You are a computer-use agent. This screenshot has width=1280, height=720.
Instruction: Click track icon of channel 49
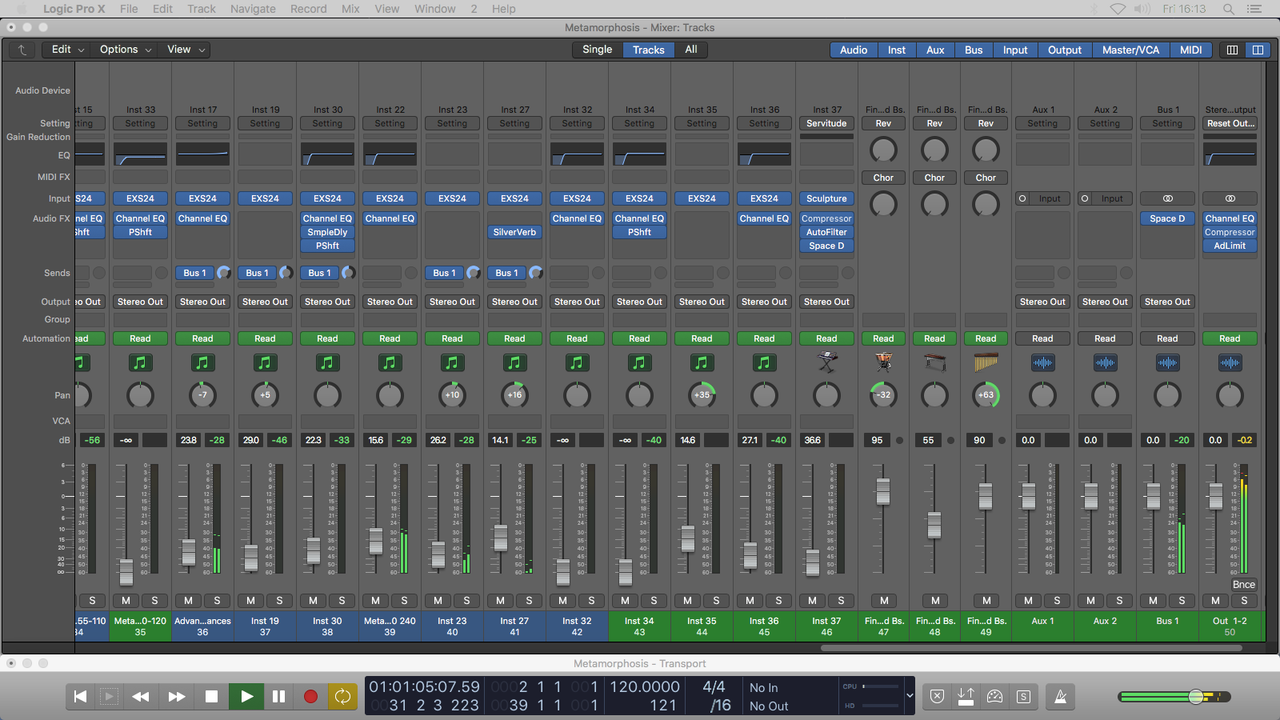click(986, 362)
